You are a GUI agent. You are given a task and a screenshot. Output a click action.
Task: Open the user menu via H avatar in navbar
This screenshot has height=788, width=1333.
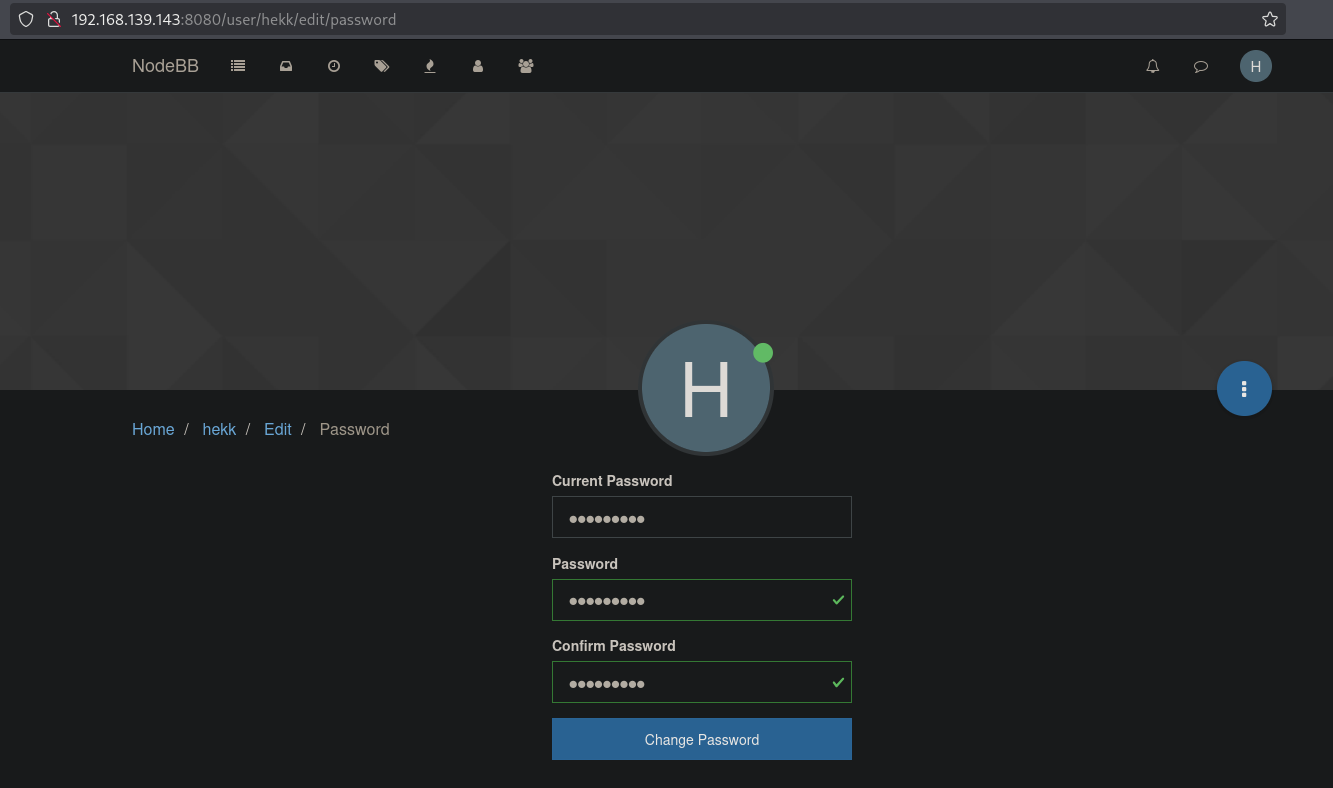tap(1256, 66)
